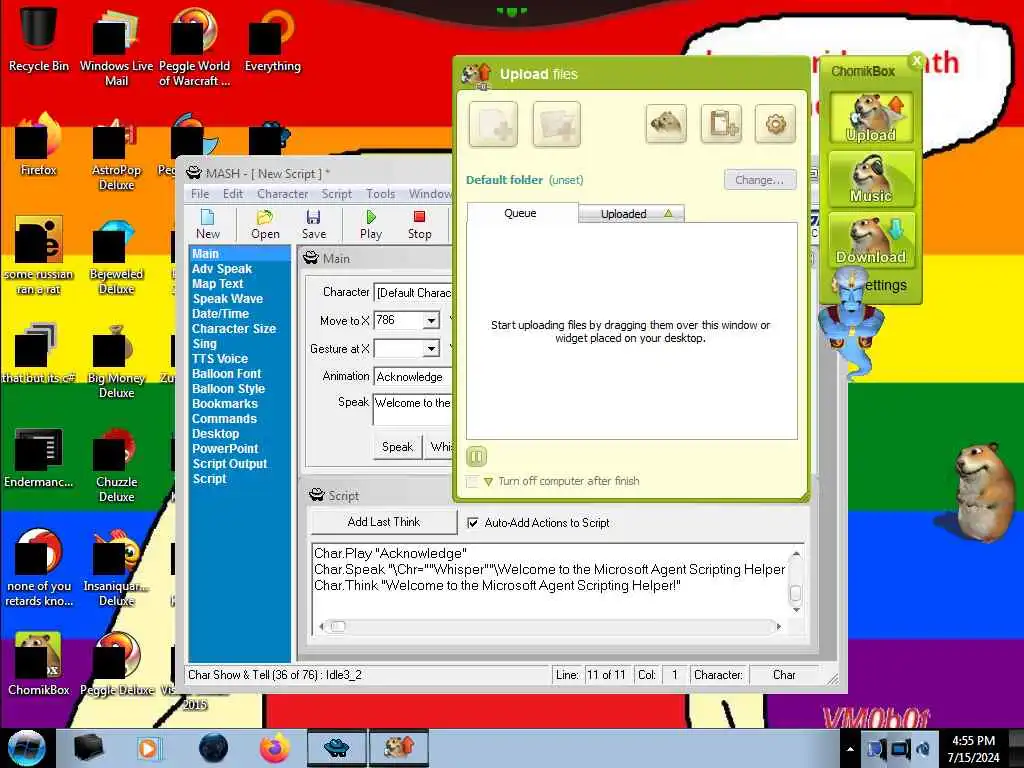Open the Tools menu in MASH
The height and width of the screenshot is (768, 1024).
coord(380,194)
